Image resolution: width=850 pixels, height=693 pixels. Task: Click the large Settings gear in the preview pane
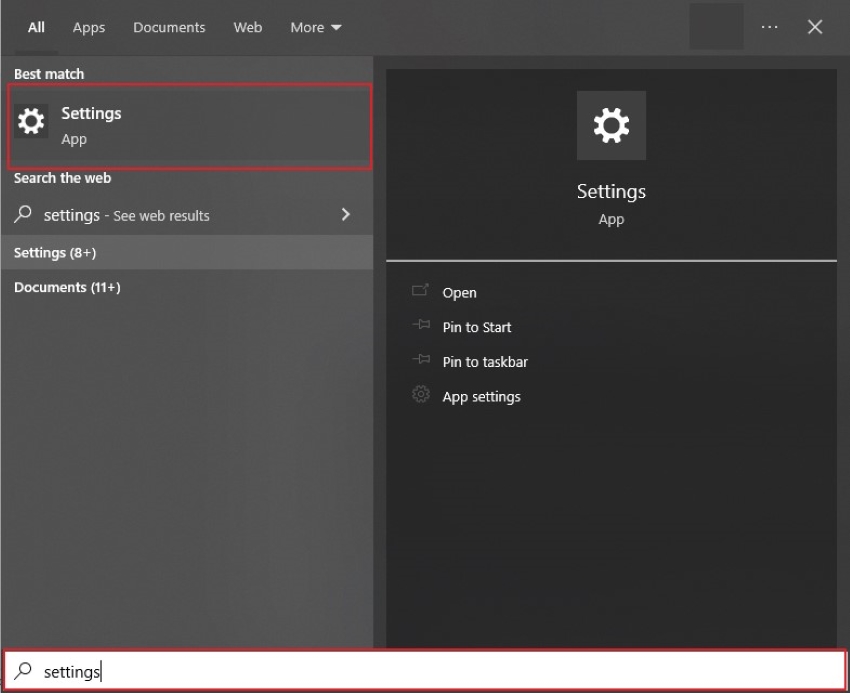click(611, 125)
